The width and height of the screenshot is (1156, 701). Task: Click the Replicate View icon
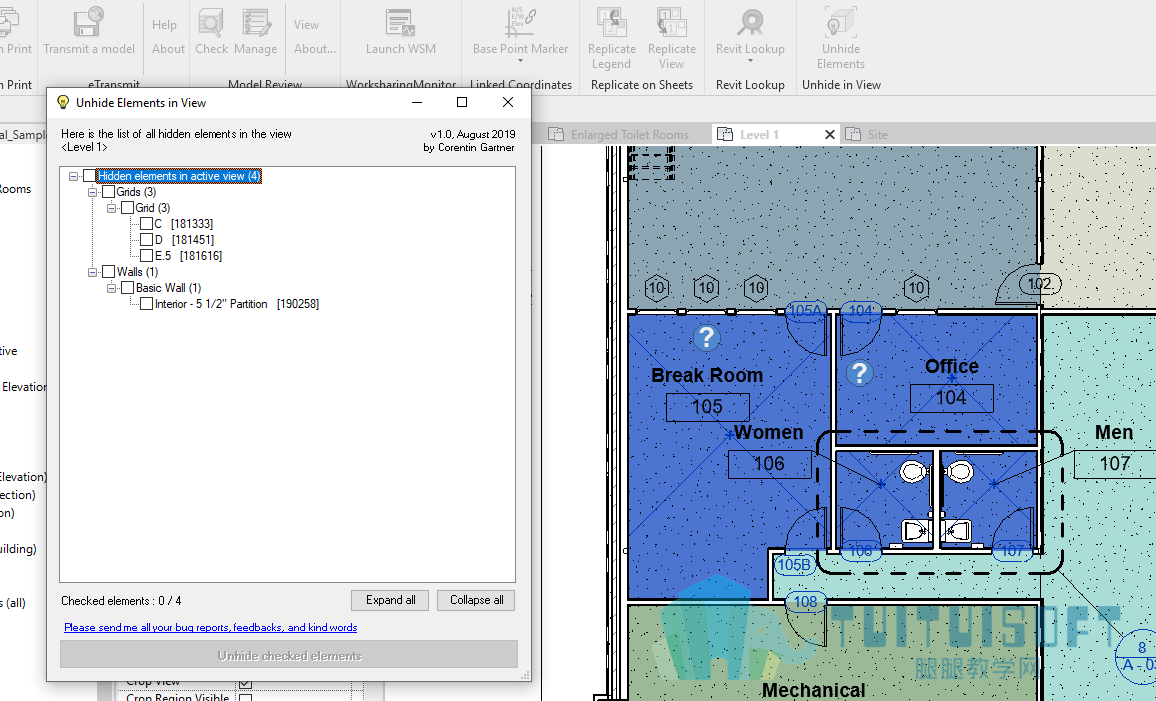coord(672,22)
